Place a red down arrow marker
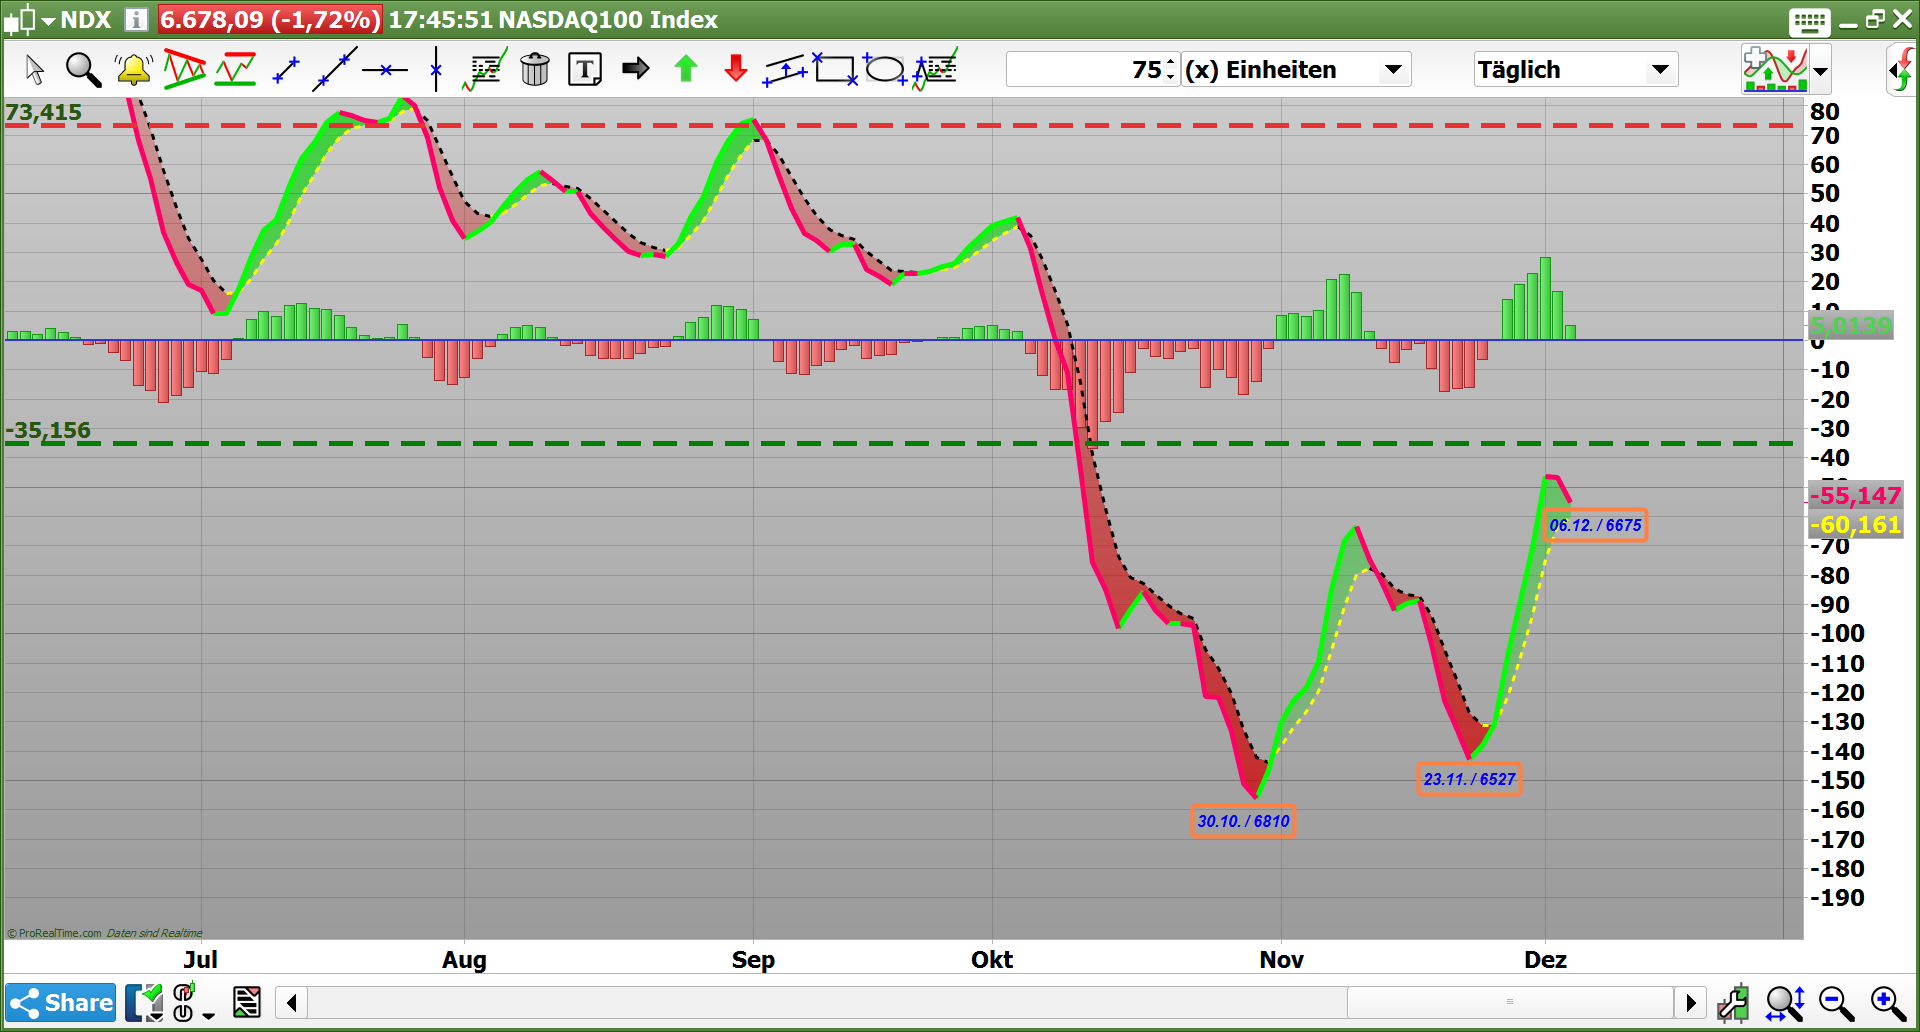1920x1032 pixels. click(736, 68)
